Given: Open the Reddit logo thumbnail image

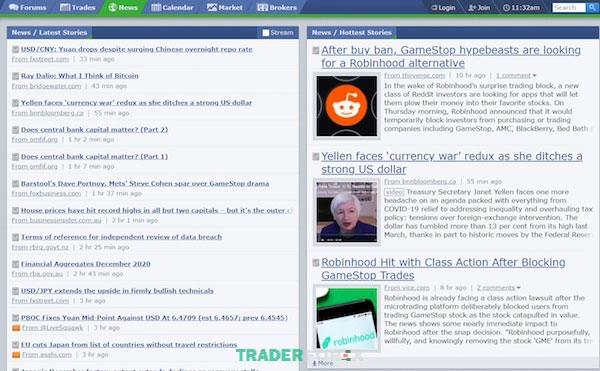Looking at the screenshot, I should pyautogui.click(x=347, y=106).
